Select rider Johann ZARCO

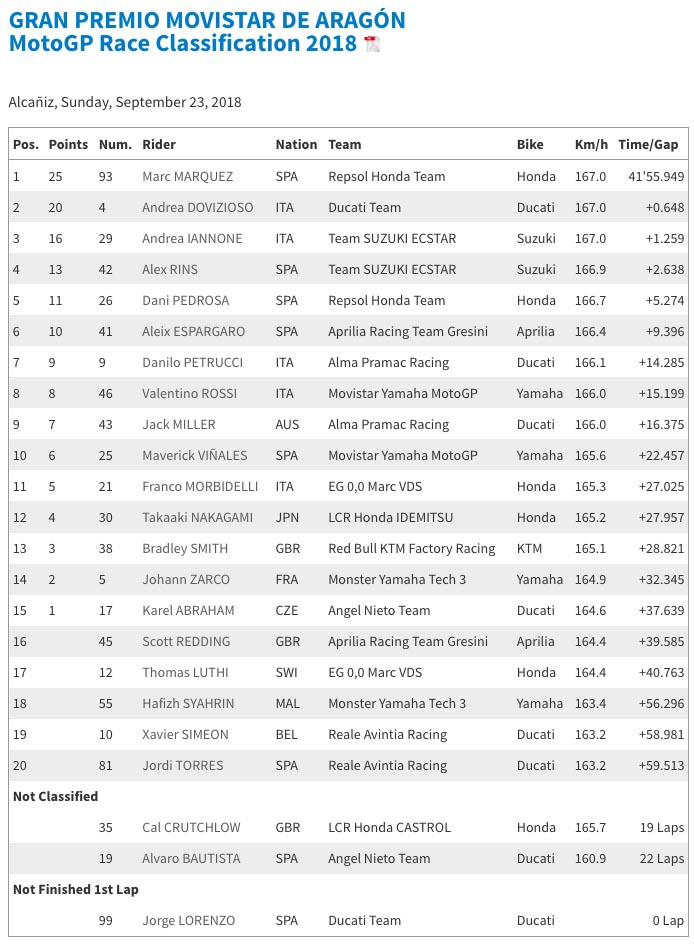click(186, 579)
